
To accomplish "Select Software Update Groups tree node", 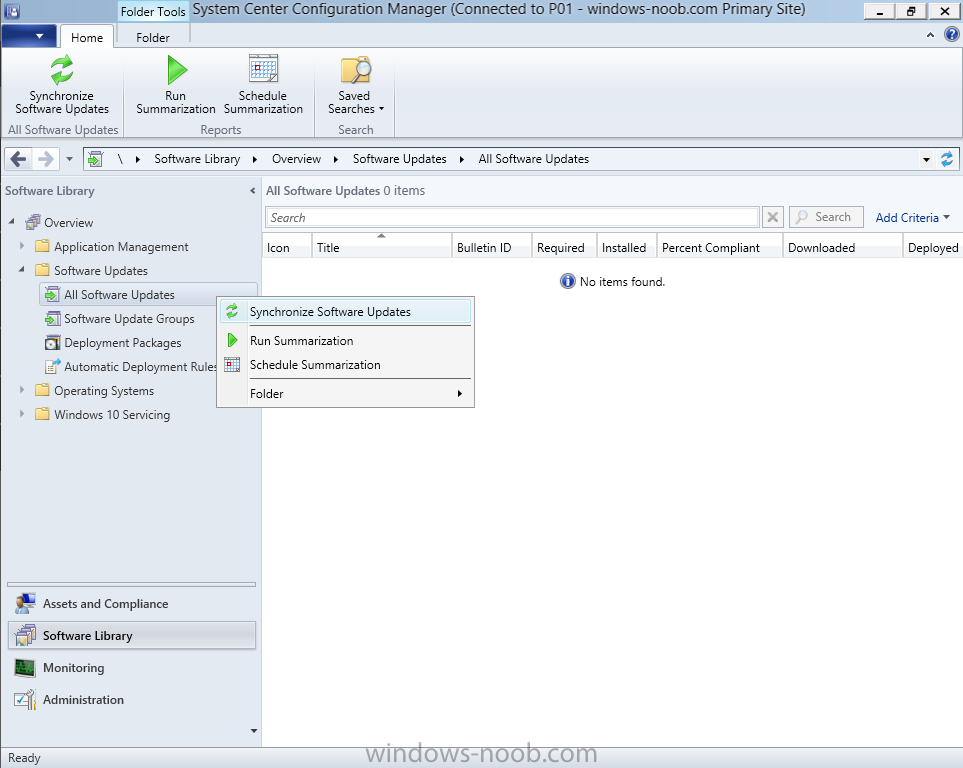I will coord(129,319).
